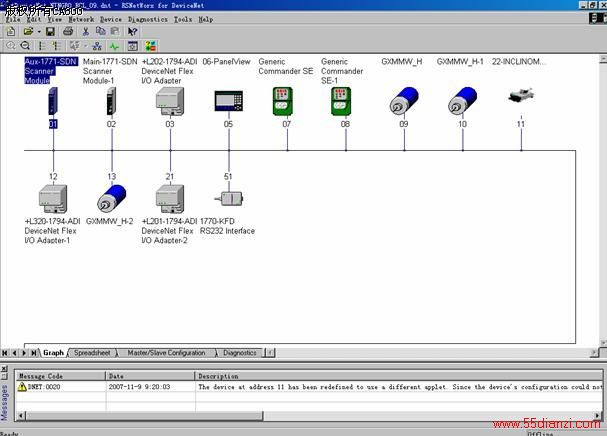Click the New file toolbar icon
This screenshot has height=436, width=607.
(x=11, y=31)
